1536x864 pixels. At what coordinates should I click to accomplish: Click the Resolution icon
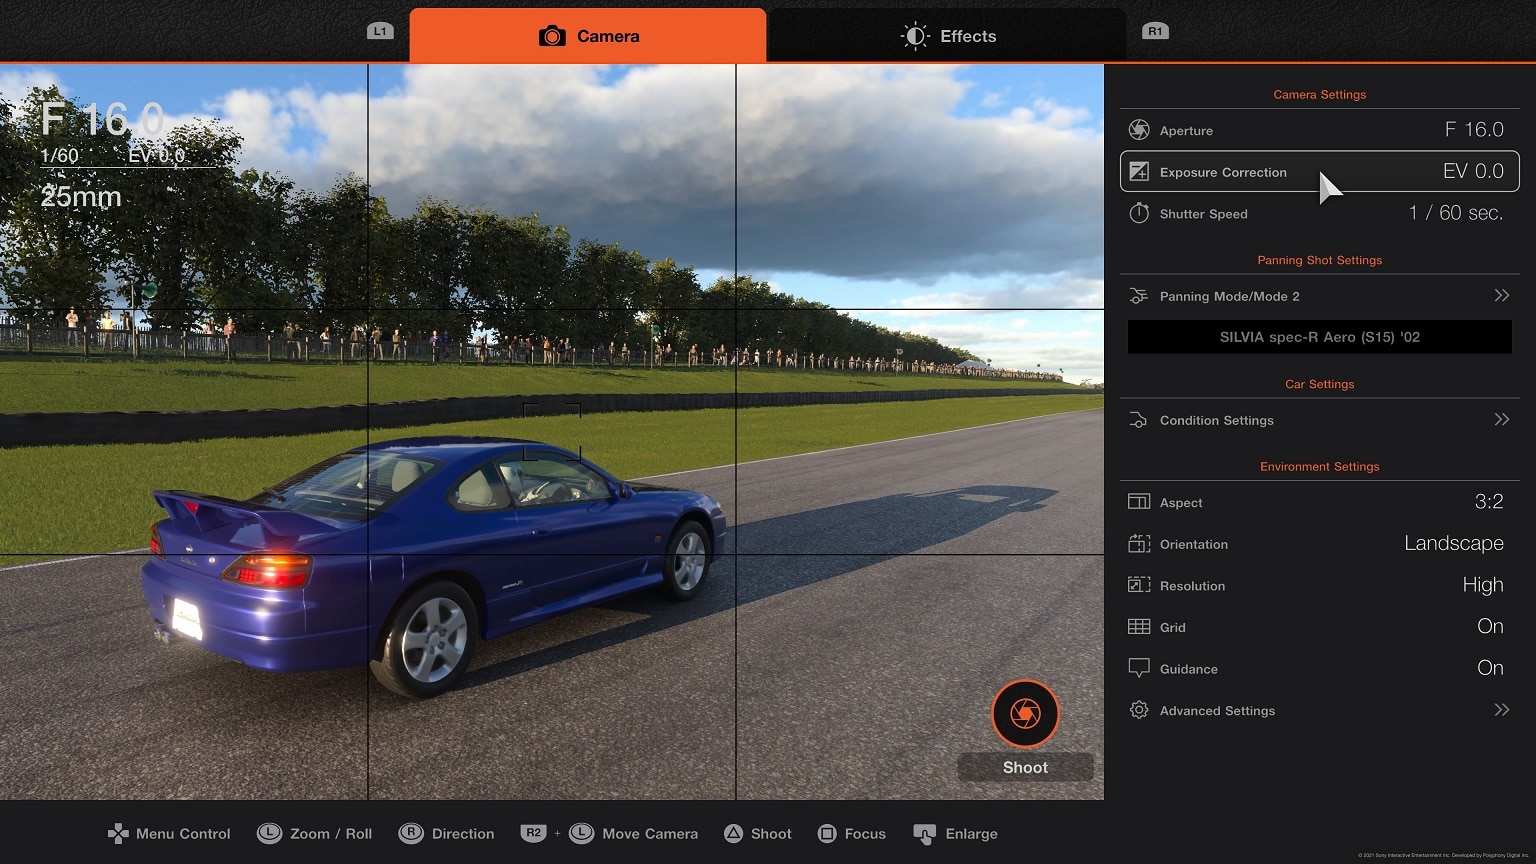point(1139,585)
